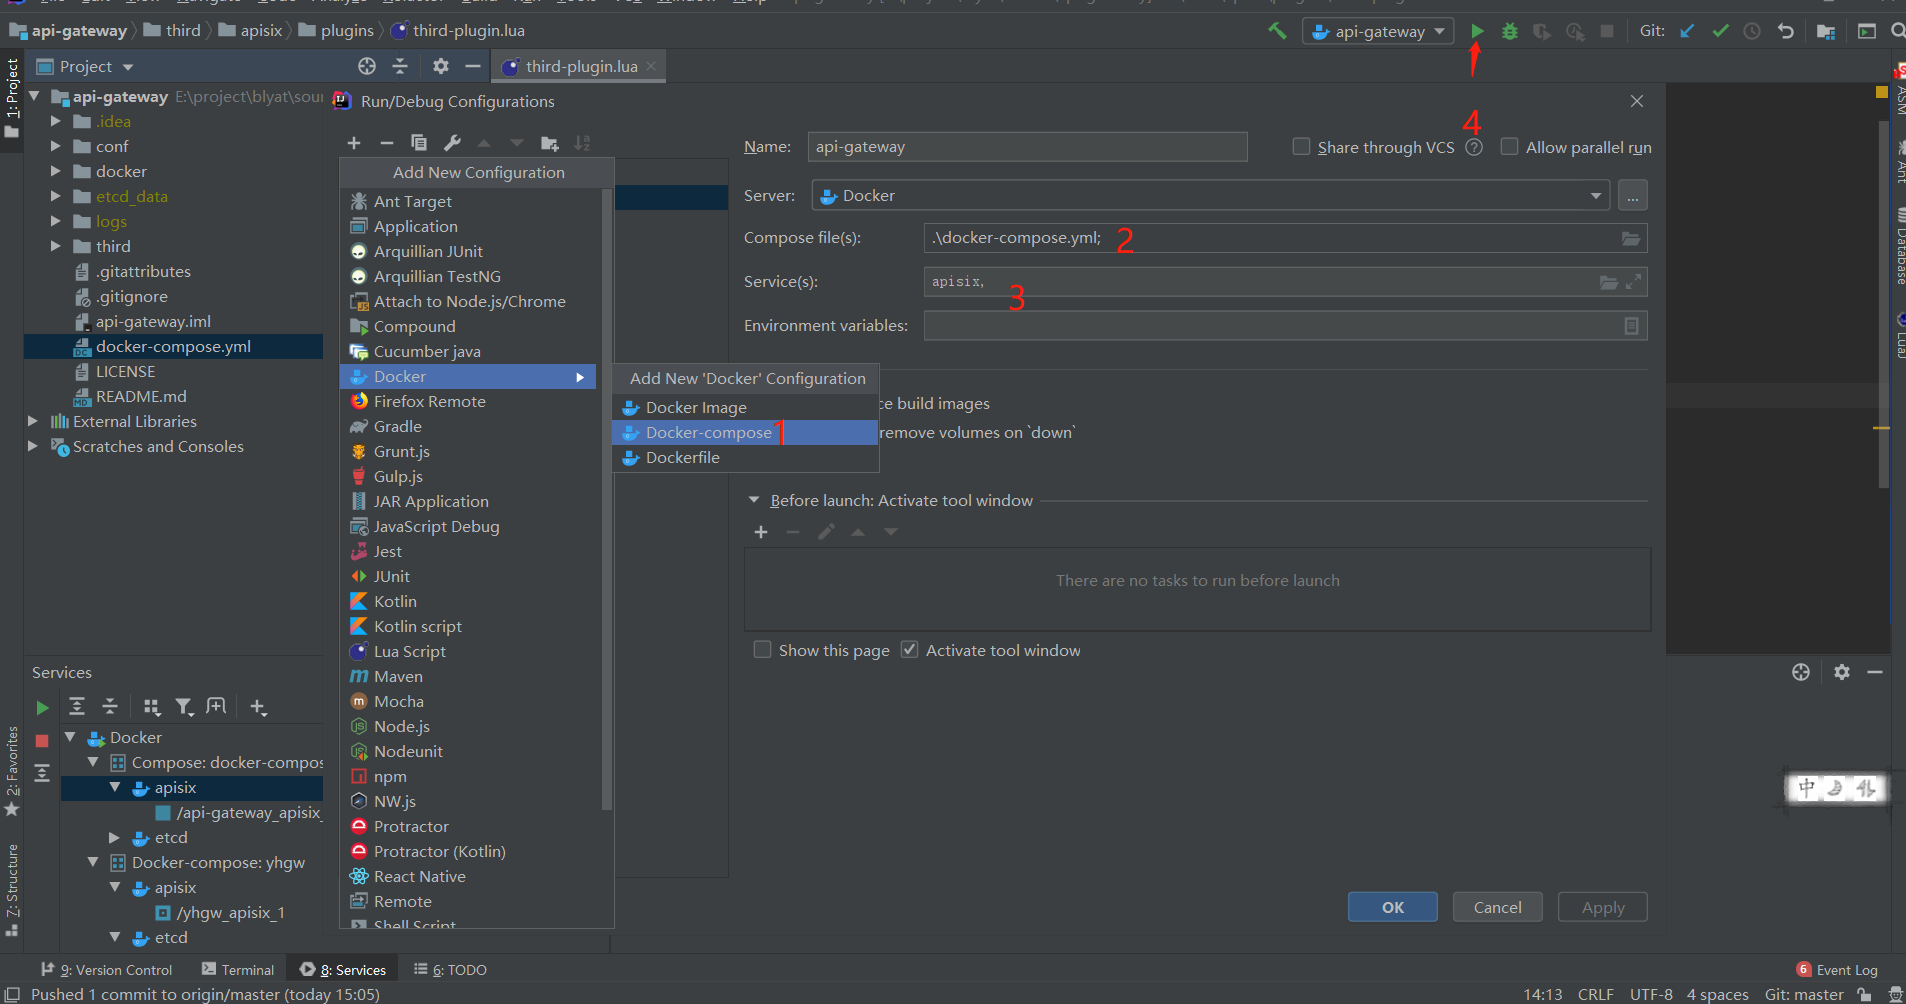Collapse the Before launch section
This screenshot has width=1906, height=1004.
click(754, 500)
